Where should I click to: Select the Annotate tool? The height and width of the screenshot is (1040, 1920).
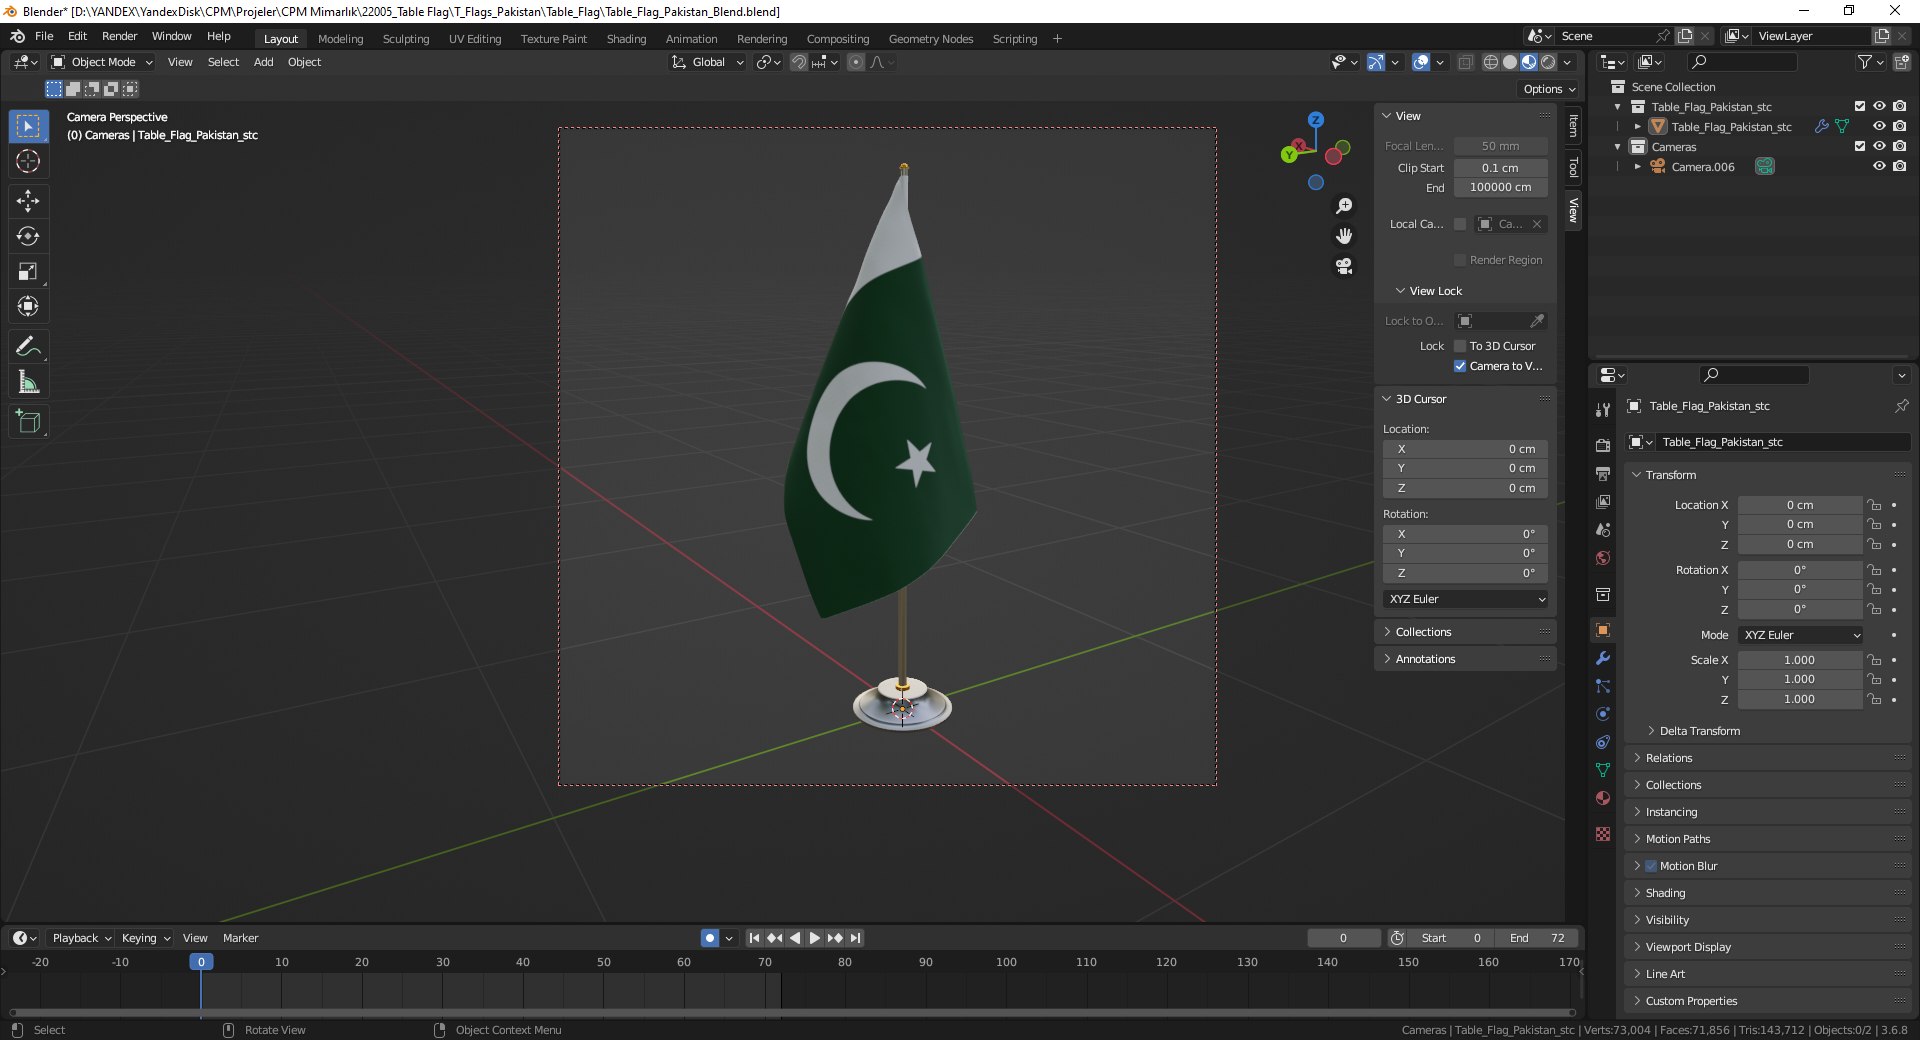pos(28,346)
